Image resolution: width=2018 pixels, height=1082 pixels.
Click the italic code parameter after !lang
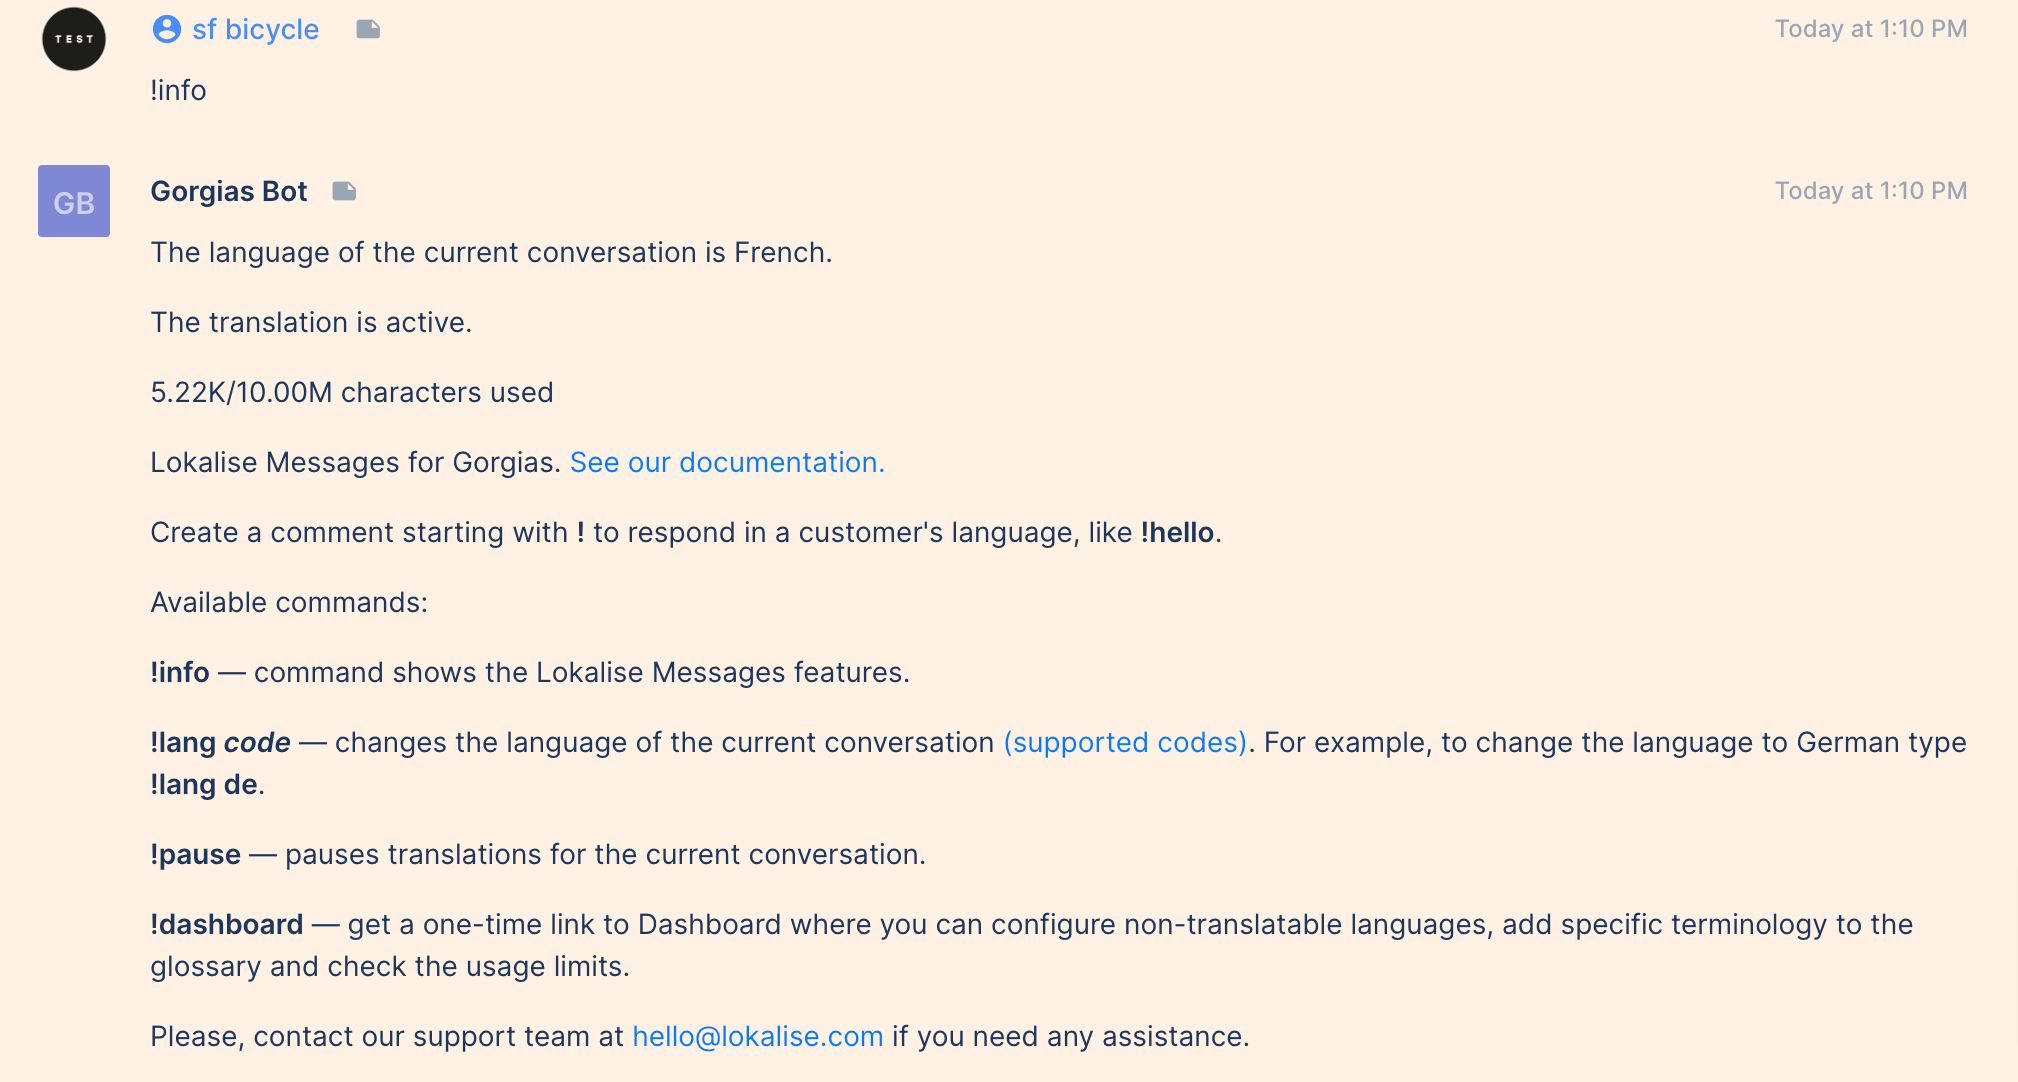tap(257, 742)
